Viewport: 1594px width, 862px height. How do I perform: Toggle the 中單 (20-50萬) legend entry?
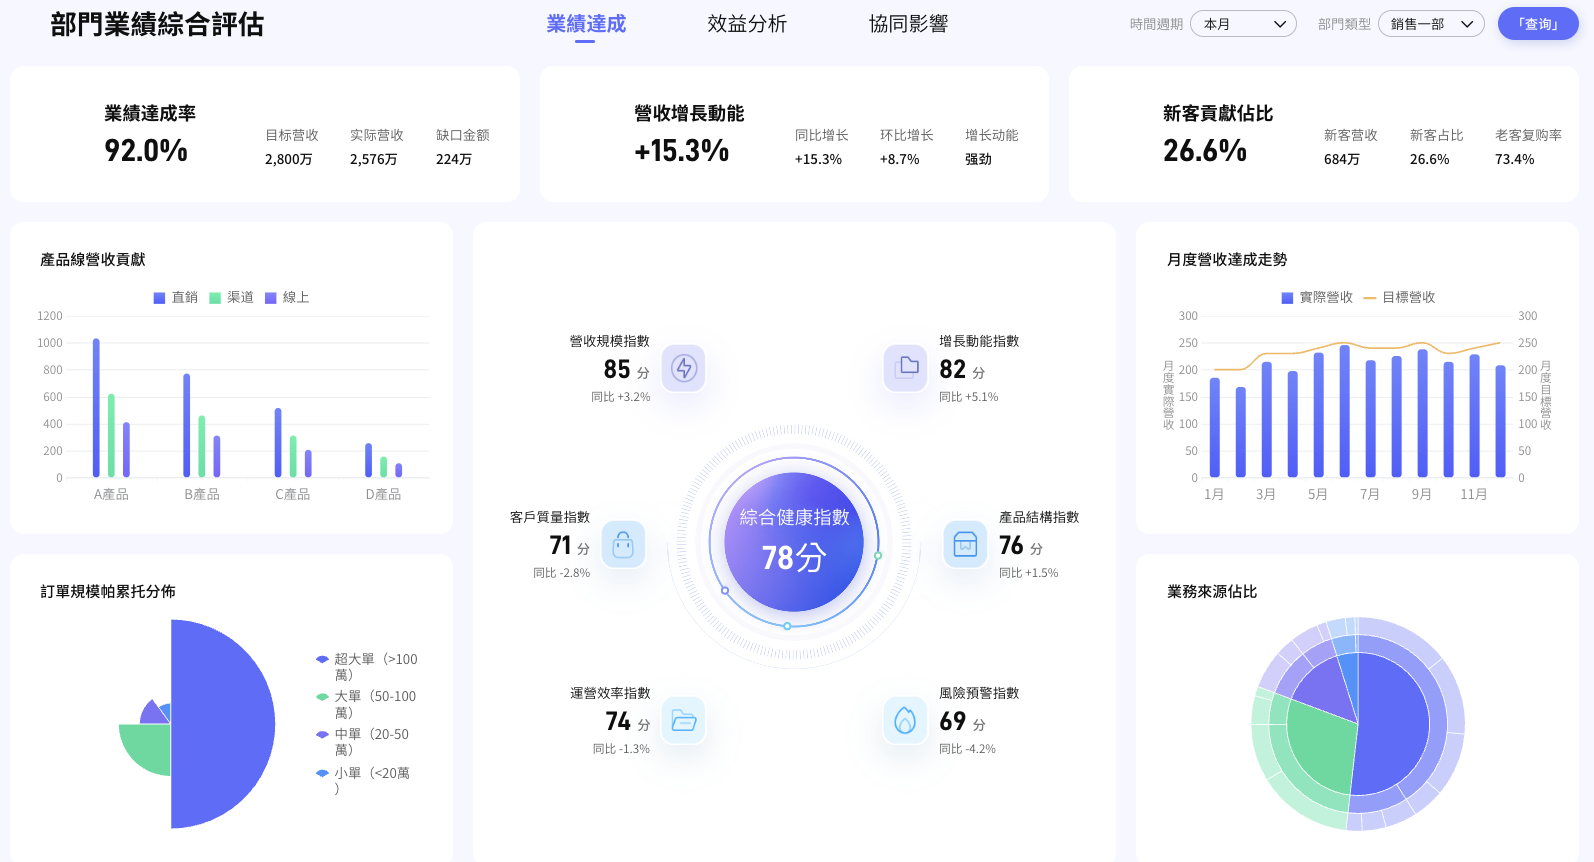click(x=362, y=742)
